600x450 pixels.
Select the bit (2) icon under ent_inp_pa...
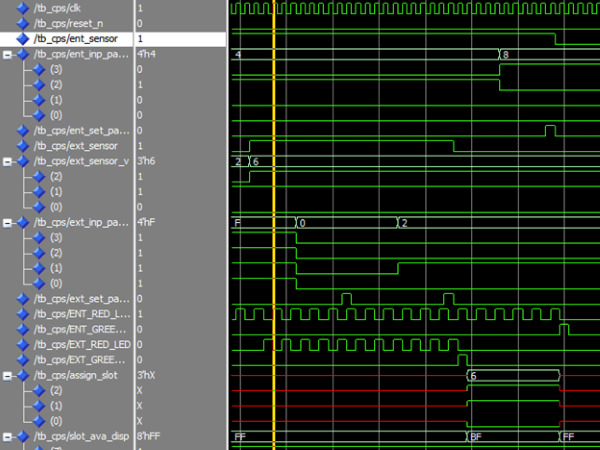point(39,85)
